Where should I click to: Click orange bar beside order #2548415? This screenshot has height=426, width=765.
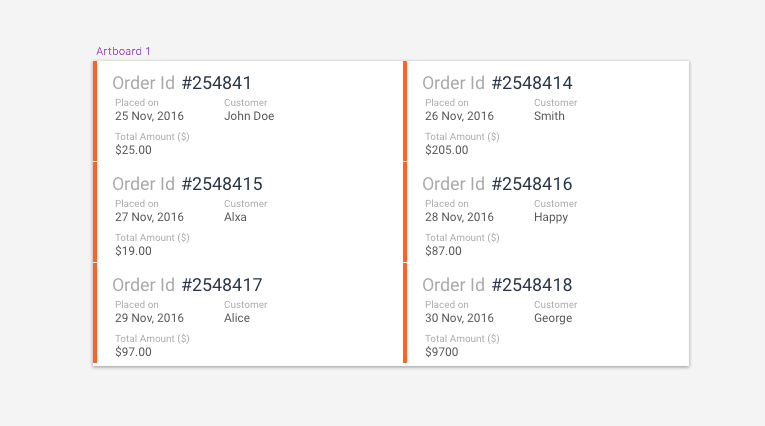[x=95, y=212]
